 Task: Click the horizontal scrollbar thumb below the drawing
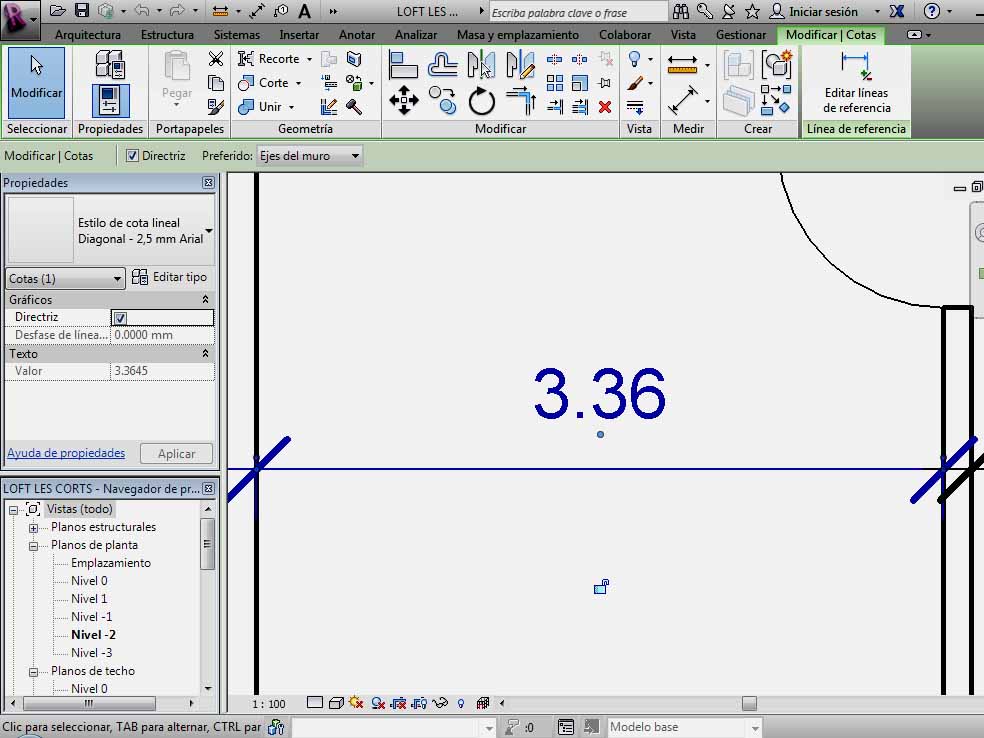749,704
